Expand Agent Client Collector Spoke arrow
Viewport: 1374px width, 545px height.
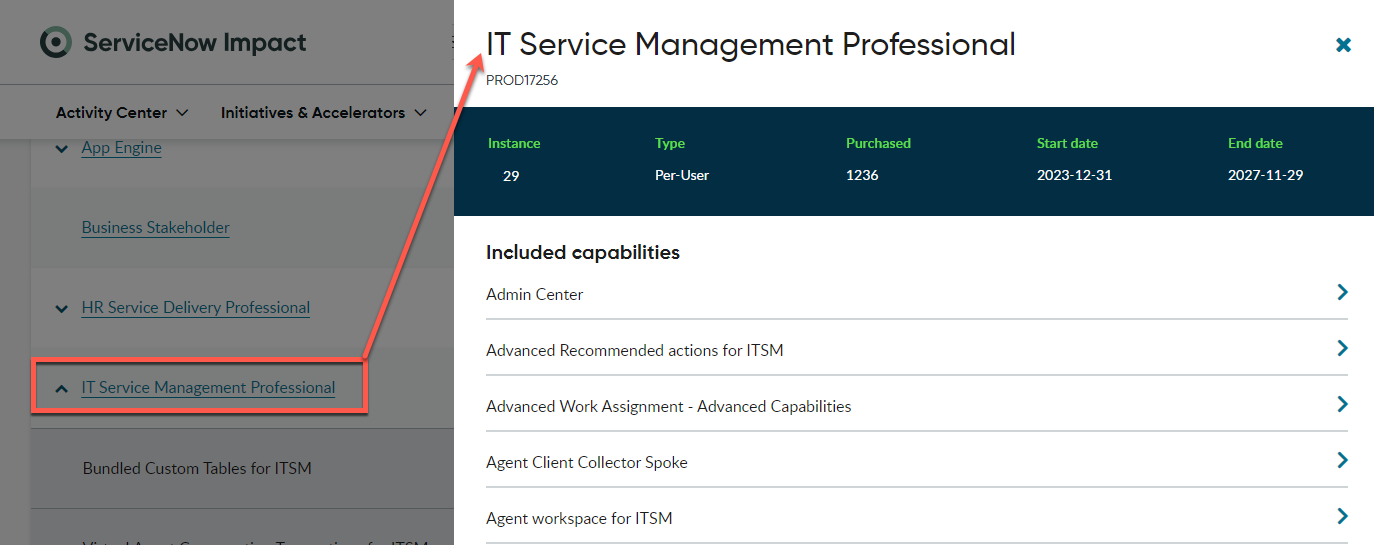pyautogui.click(x=1342, y=460)
